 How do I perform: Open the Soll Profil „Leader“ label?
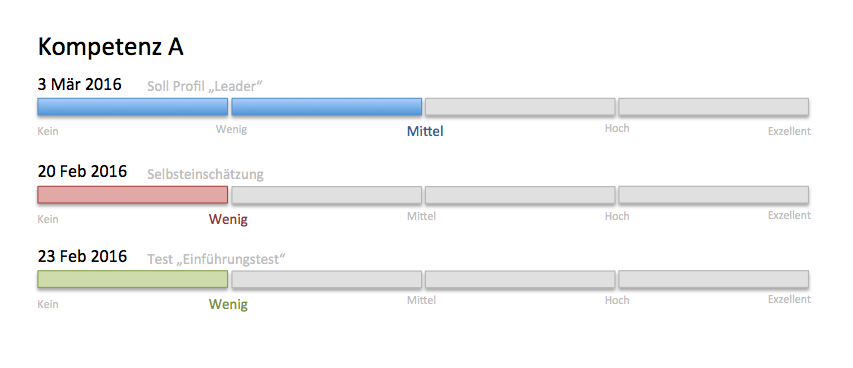tap(205, 86)
